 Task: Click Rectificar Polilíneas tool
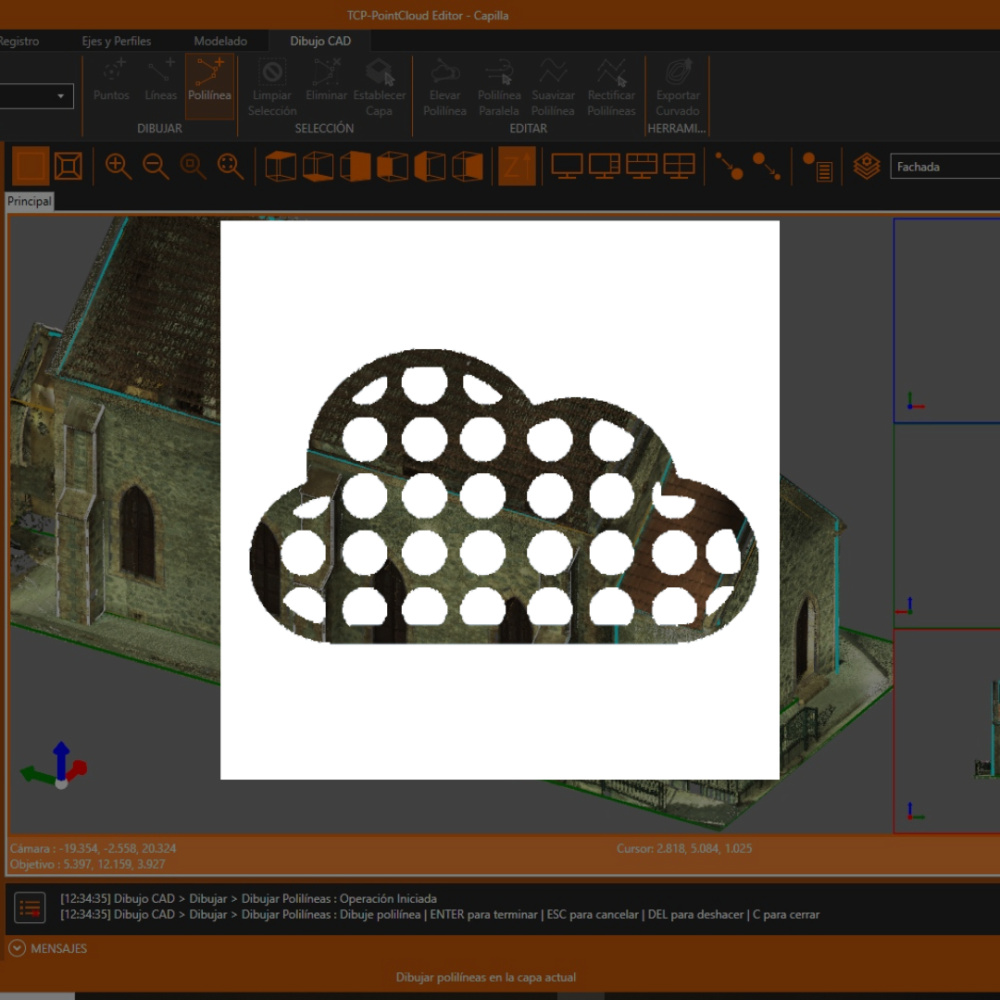[x=611, y=88]
